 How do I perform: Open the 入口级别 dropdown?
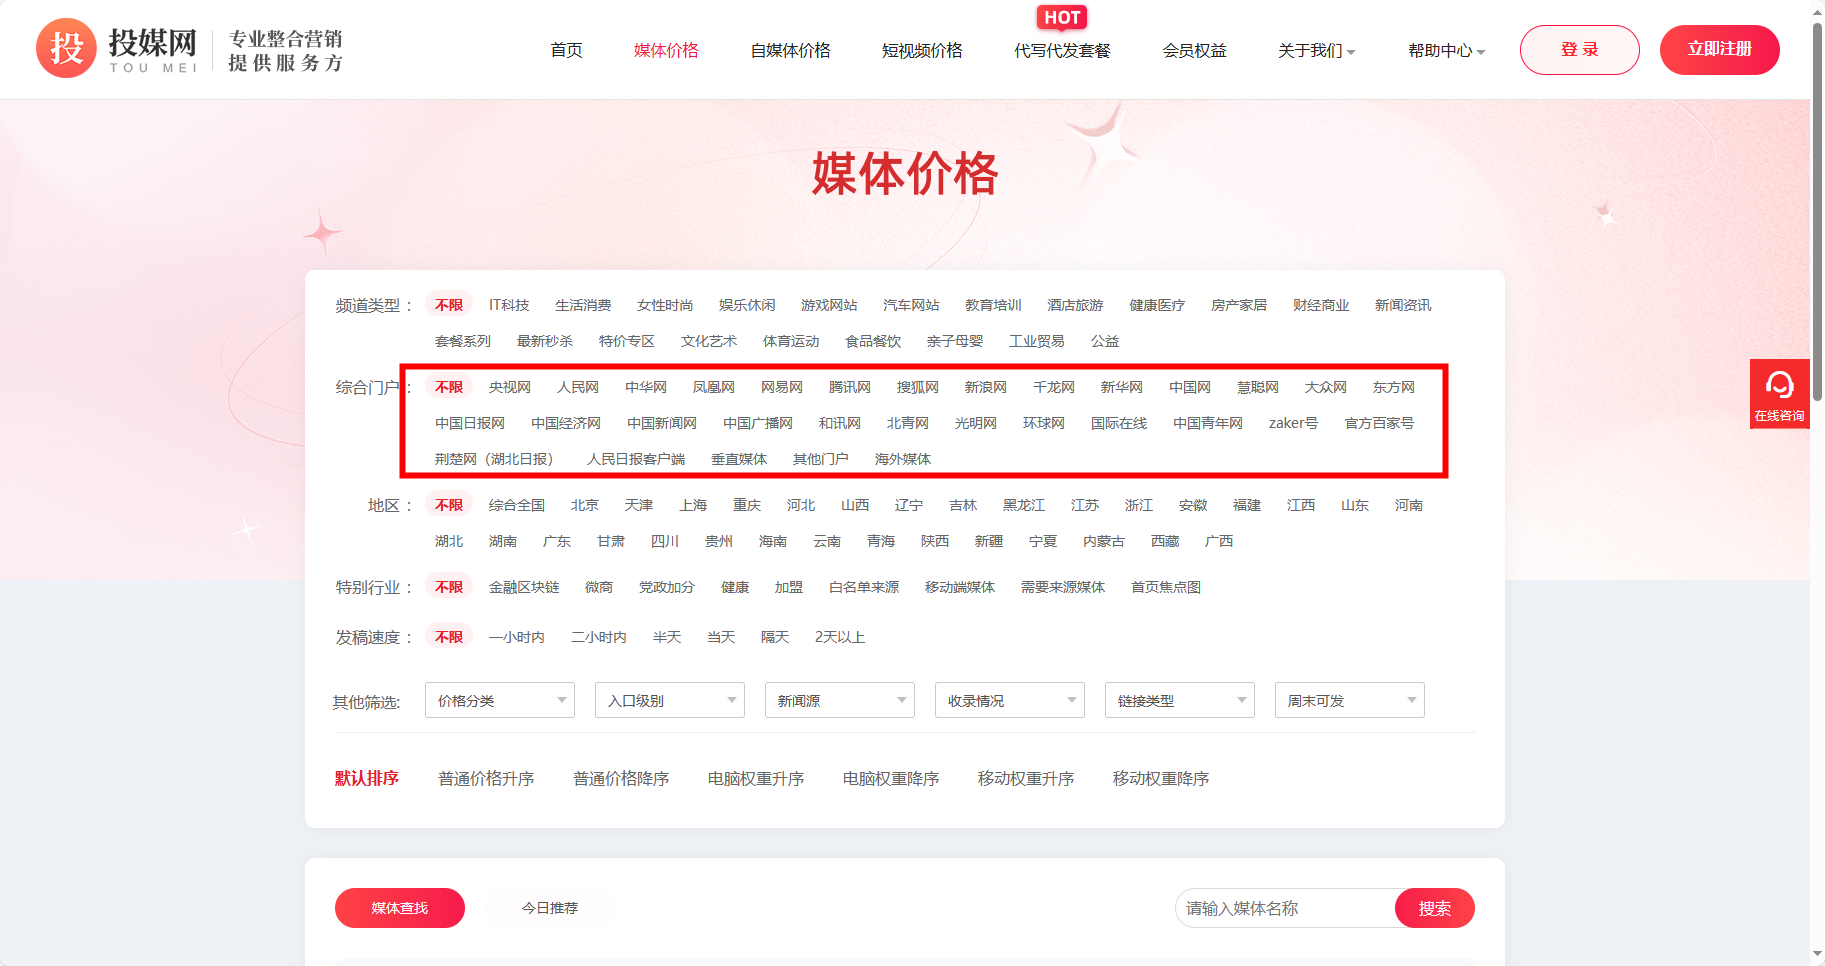pyautogui.click(x=670, y=700)
